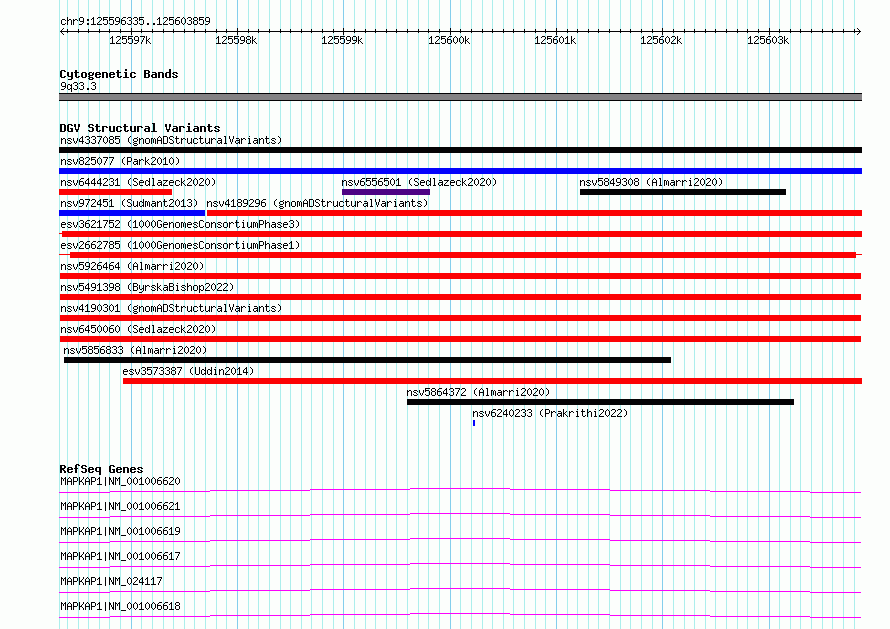Click the black nsv5849308 Almarri2020 bar

pyautogui.click(x=683, y=192)
